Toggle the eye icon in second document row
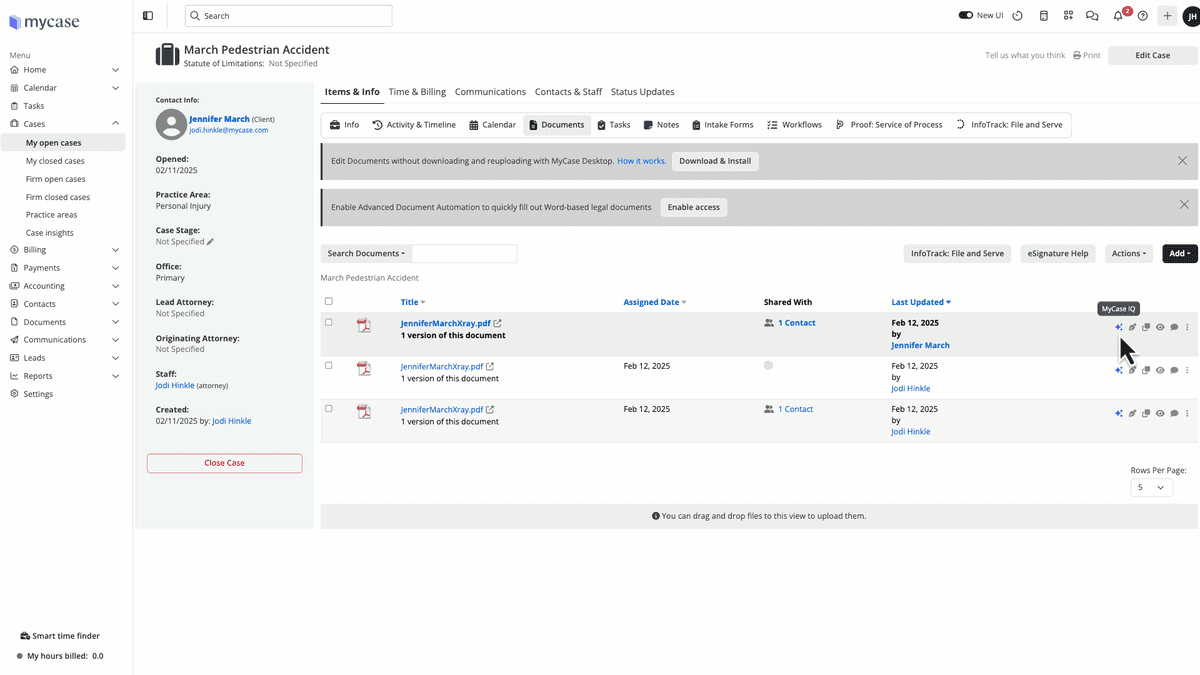 tap(1160, 370)
